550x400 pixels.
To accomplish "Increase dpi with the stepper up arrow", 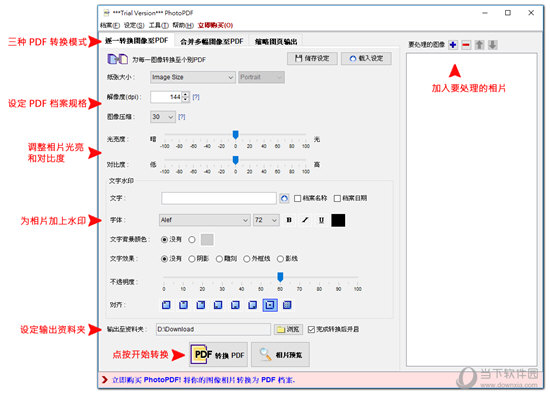I will coord(186,94).
